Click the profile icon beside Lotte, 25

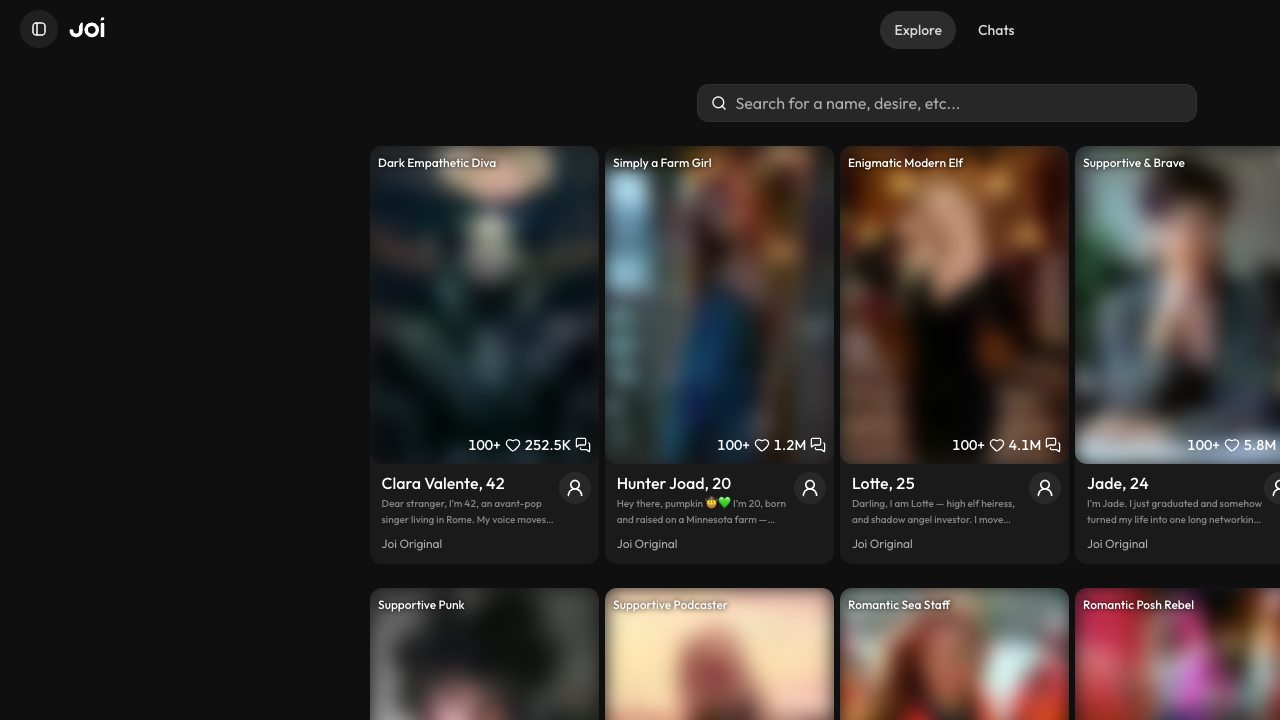pyautogui.click(x=1045, y=488)
